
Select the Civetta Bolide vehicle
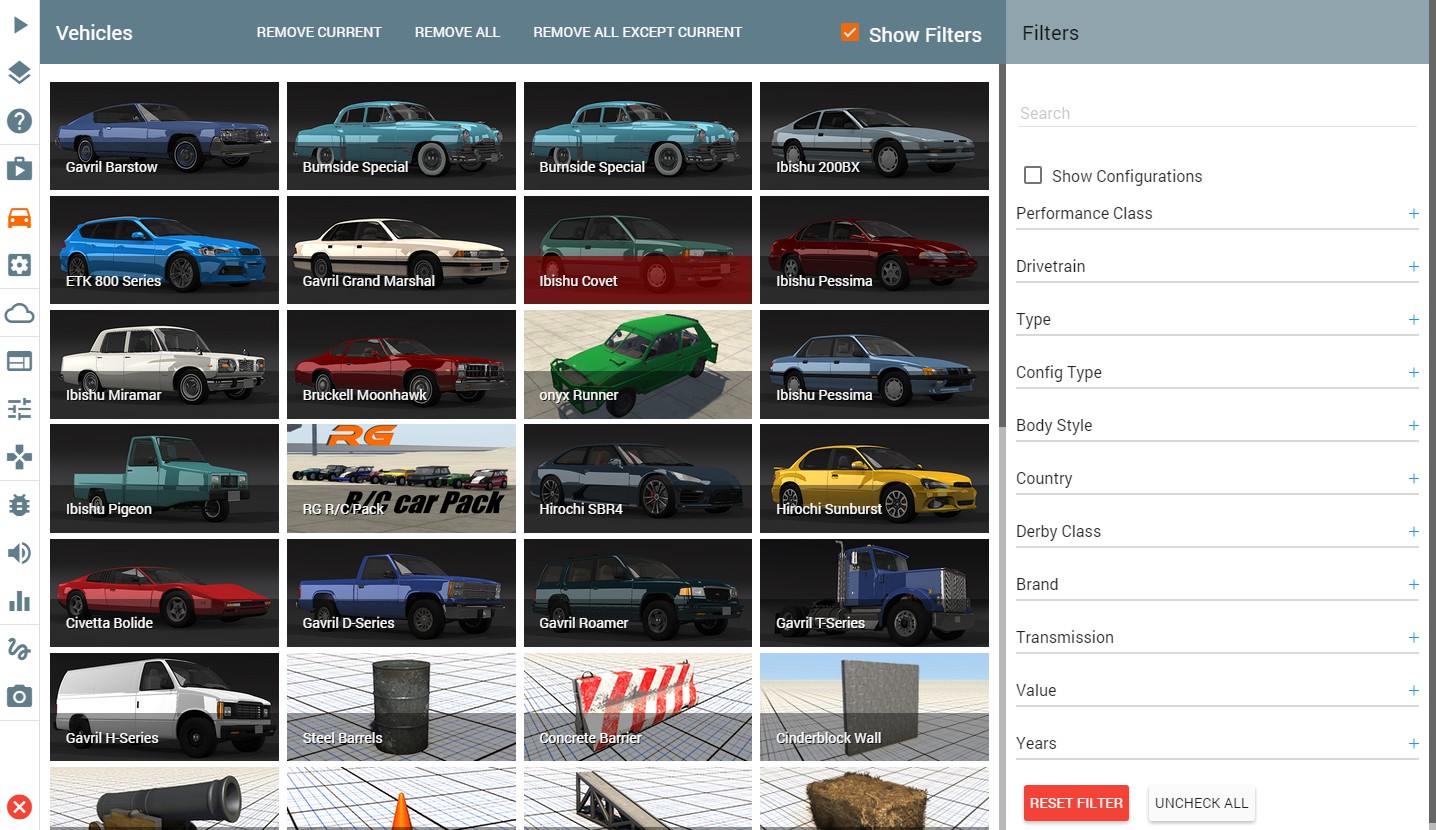coord(164,593)
